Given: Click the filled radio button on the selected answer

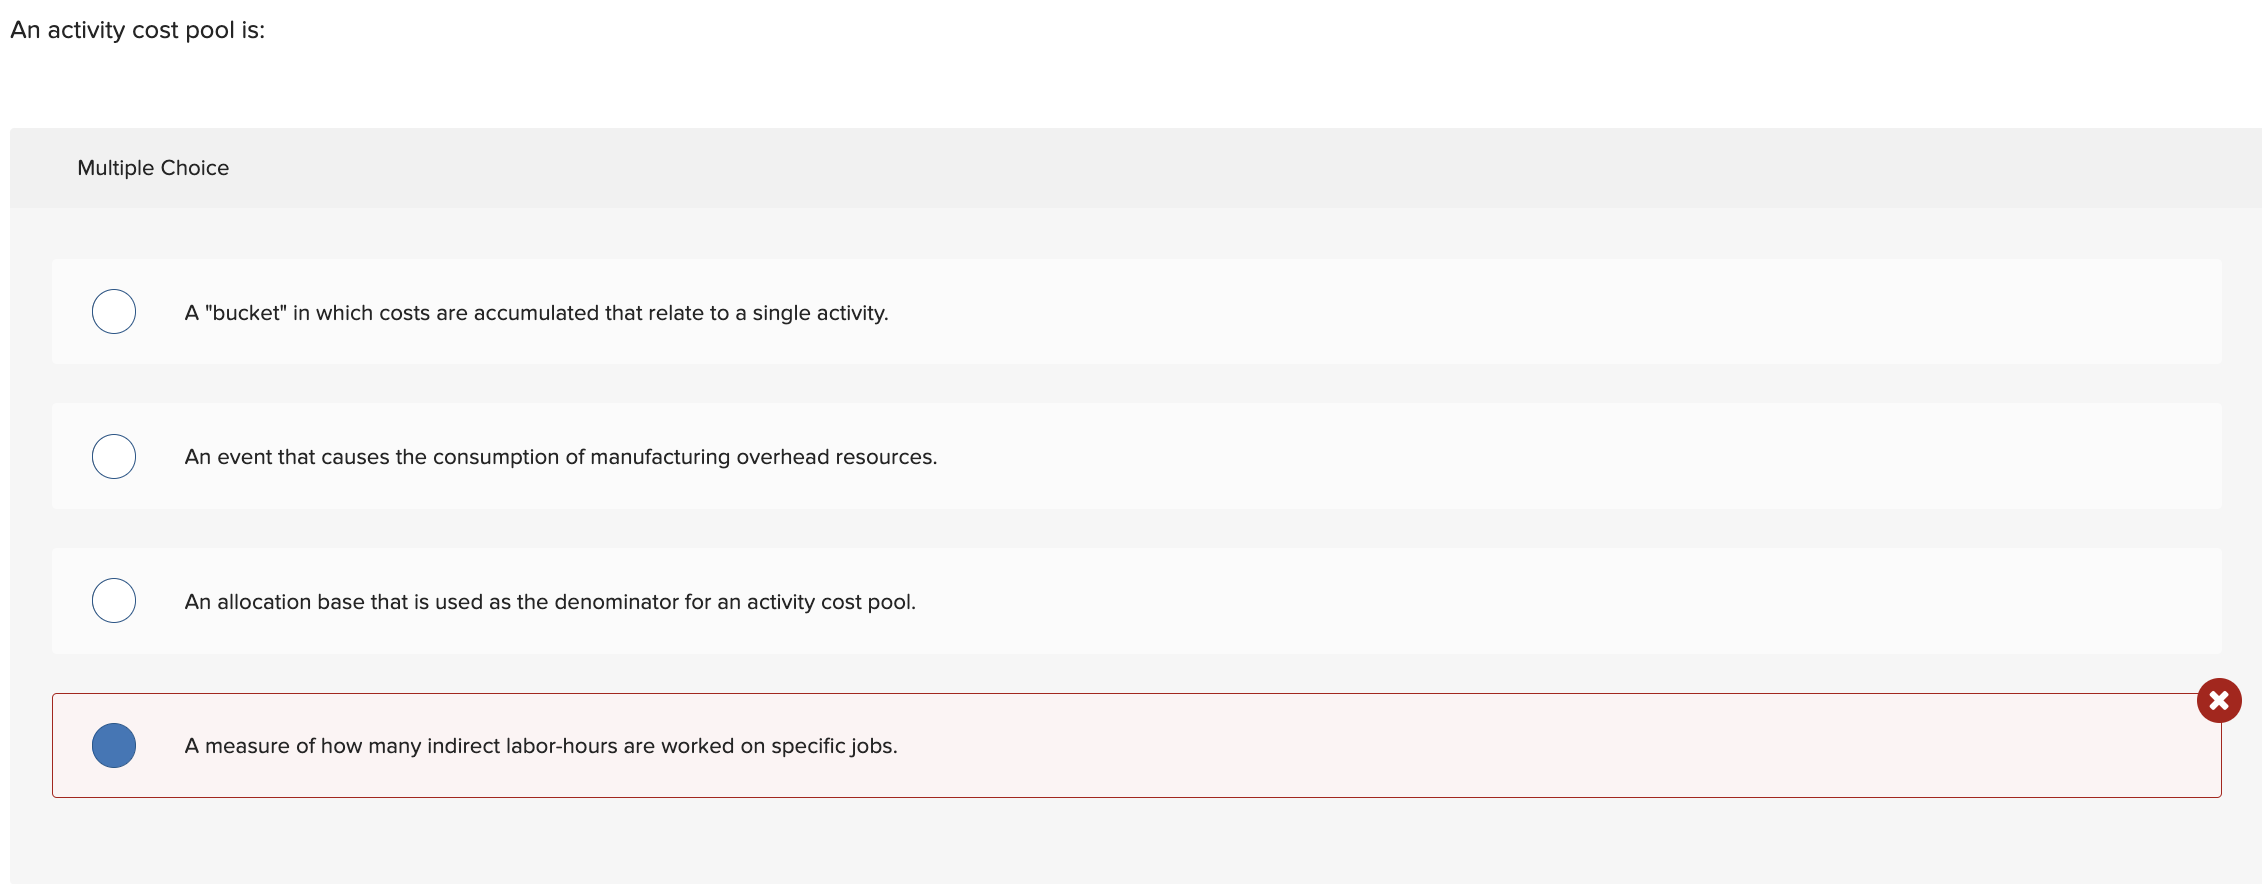Looking at the screenshot, I should (x=113, y=744).
